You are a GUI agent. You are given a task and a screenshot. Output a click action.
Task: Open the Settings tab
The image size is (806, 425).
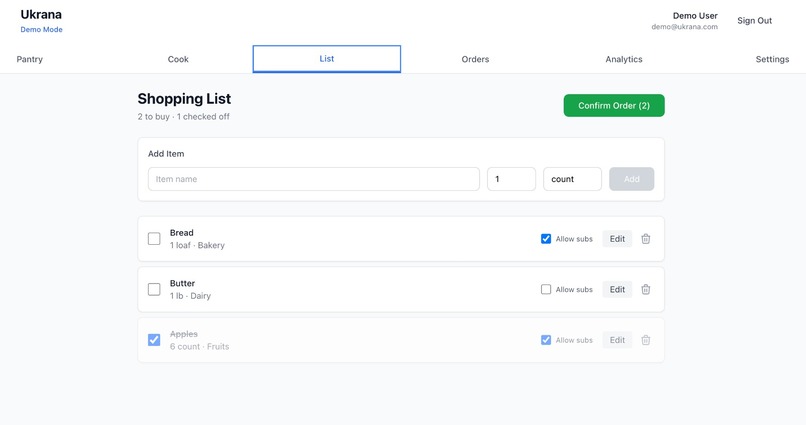(772, 59)
